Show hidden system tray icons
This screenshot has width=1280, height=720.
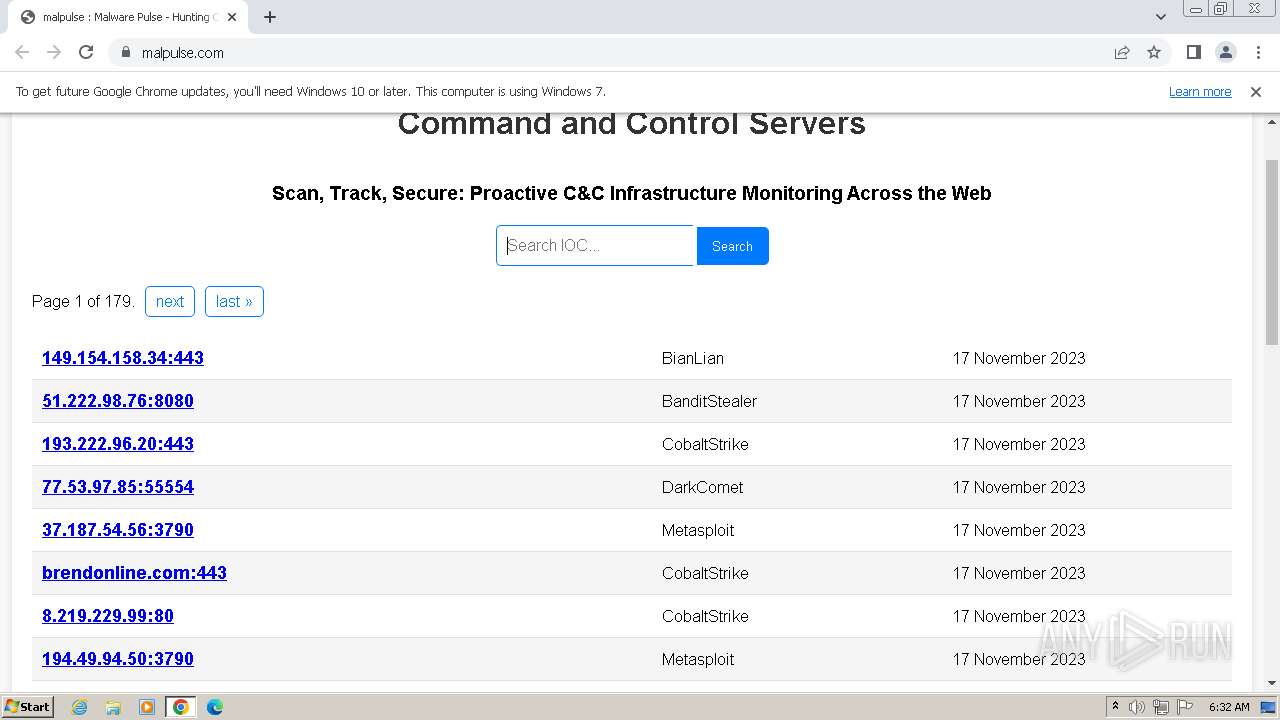(1115, 707)
